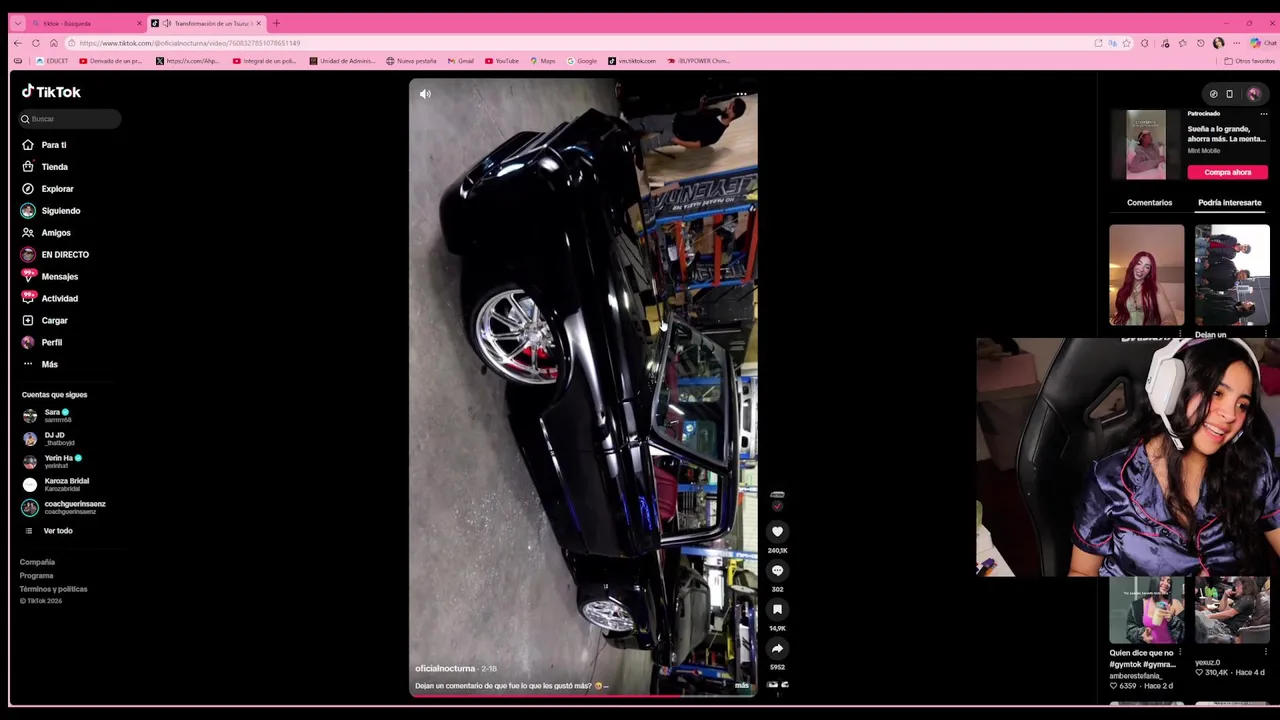Open the Mint Mobile ad thumbnail
The height and width of the screenshot is (720, 1280).
click(x=1146, y=146)
